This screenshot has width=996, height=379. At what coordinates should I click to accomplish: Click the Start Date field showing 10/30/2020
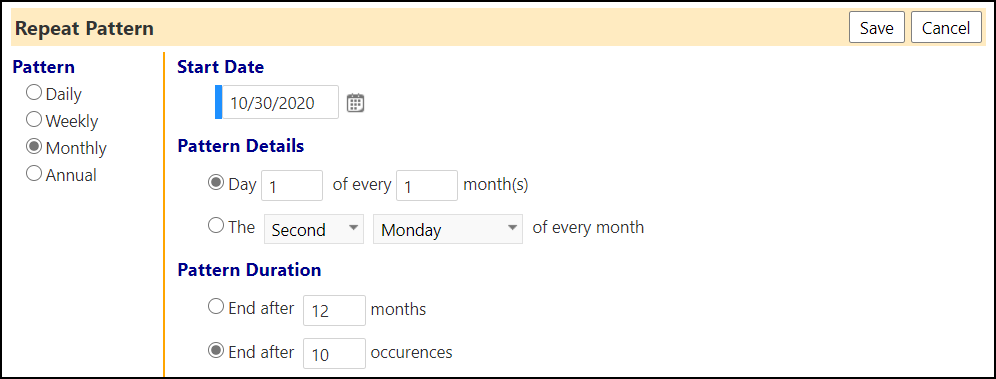click(x=279, y=102)
